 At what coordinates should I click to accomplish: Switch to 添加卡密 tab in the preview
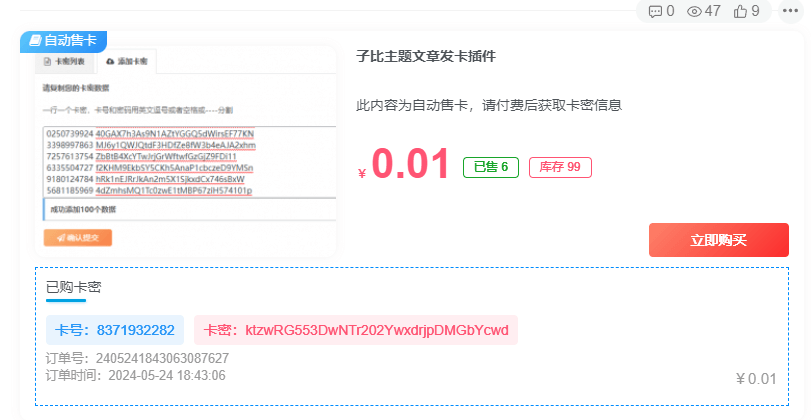[x=127, y=62]
